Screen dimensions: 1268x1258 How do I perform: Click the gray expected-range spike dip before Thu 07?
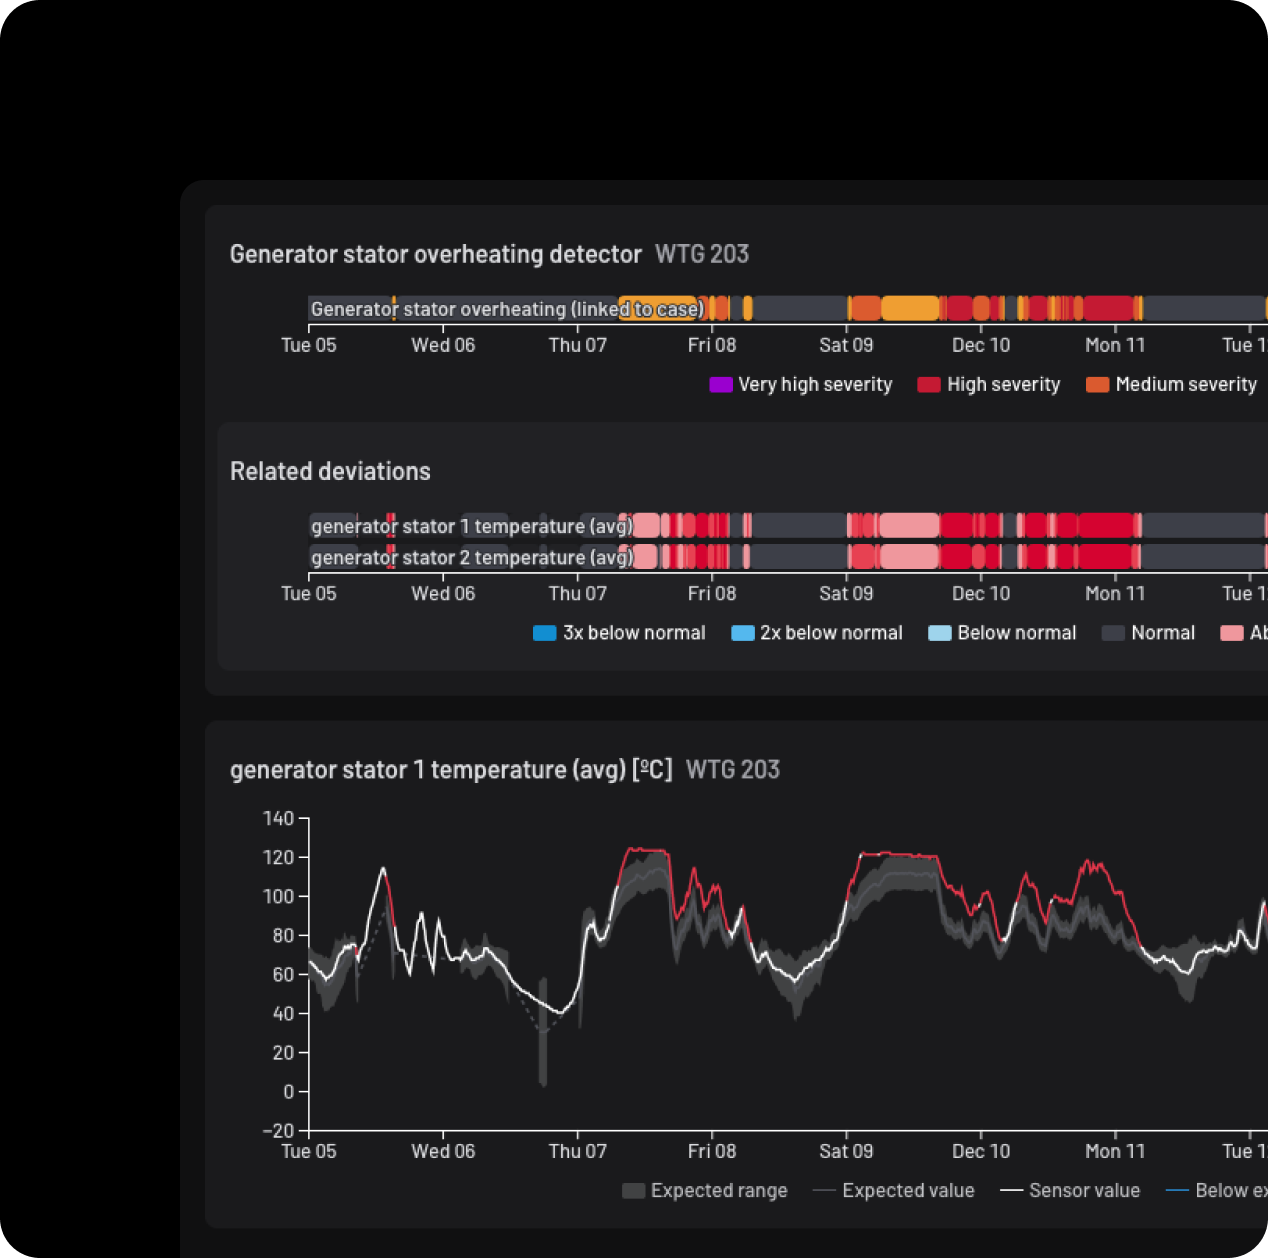(543, 1032)
